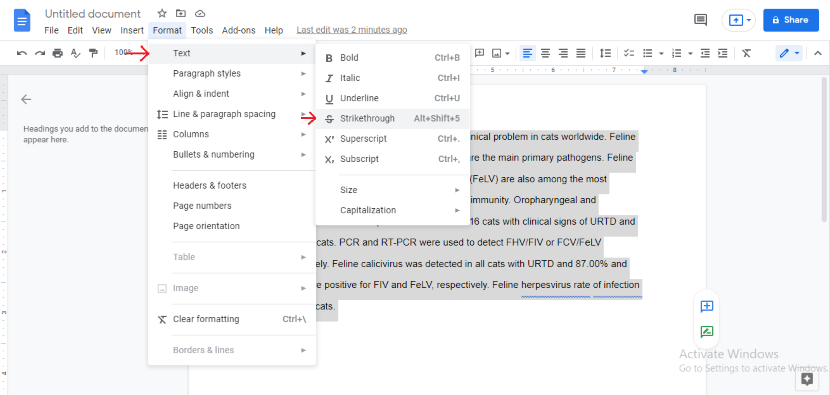Click the Share button

tap(790, 20)
